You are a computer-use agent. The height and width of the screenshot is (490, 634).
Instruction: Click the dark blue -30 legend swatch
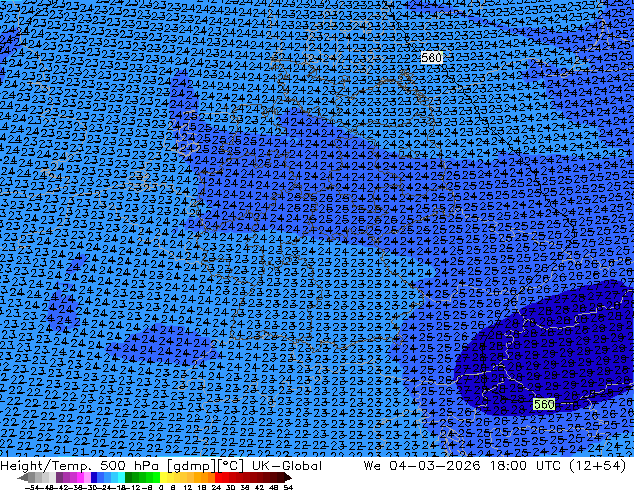[x=94, y=477]
